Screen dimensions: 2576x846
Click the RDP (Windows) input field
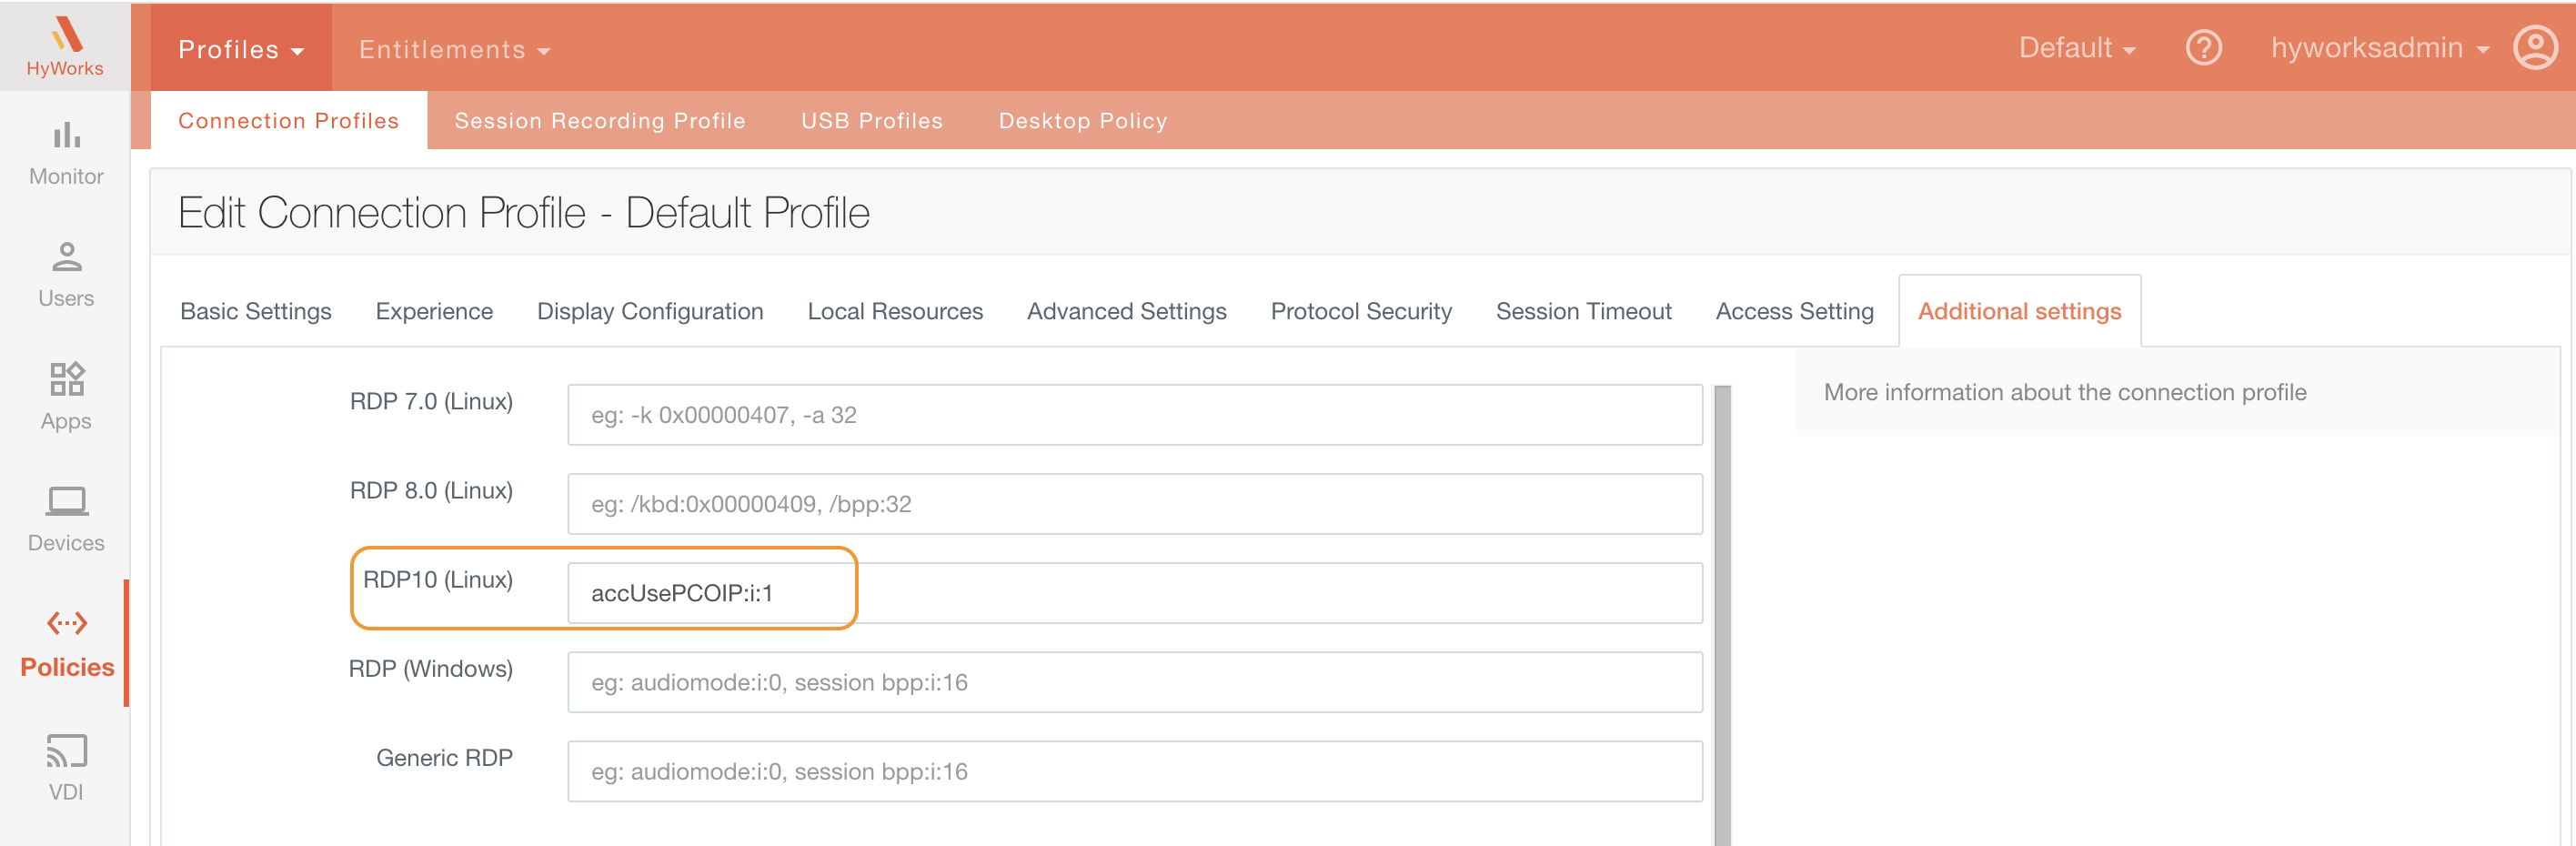click(1134, 682)
